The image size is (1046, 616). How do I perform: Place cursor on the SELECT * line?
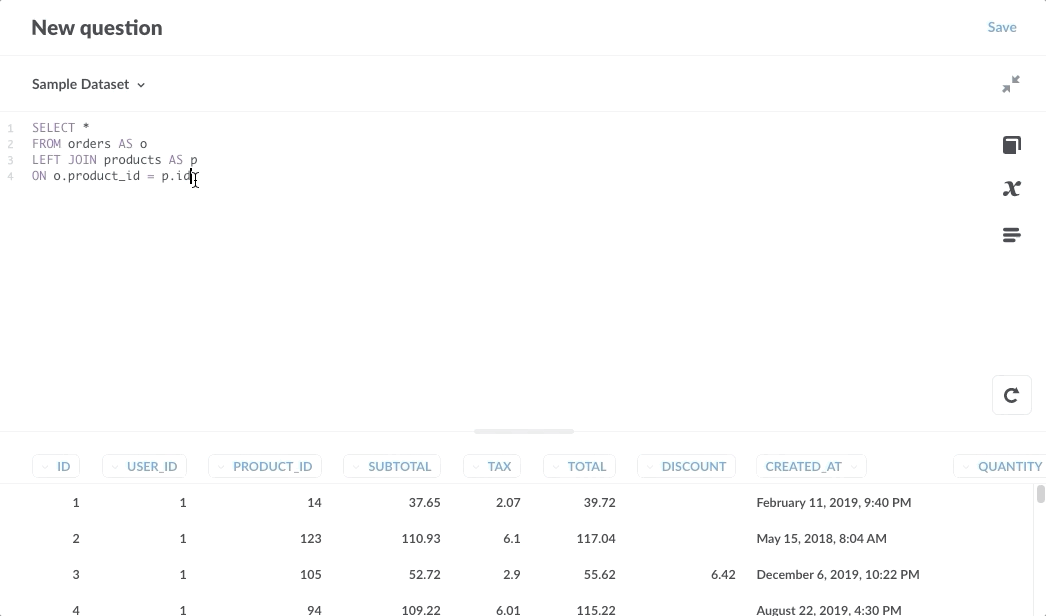(x=61, y=127)
